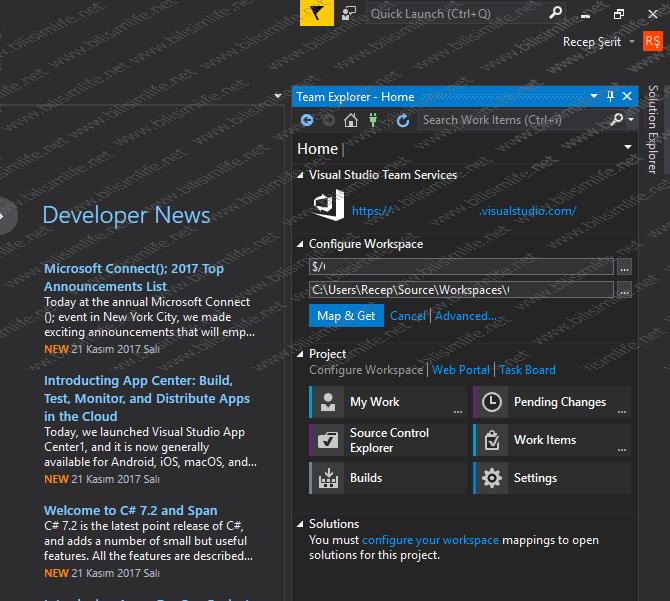Screen dimensions: 670x601
Task: Open Introducing App Center news article
Action: 147,399
